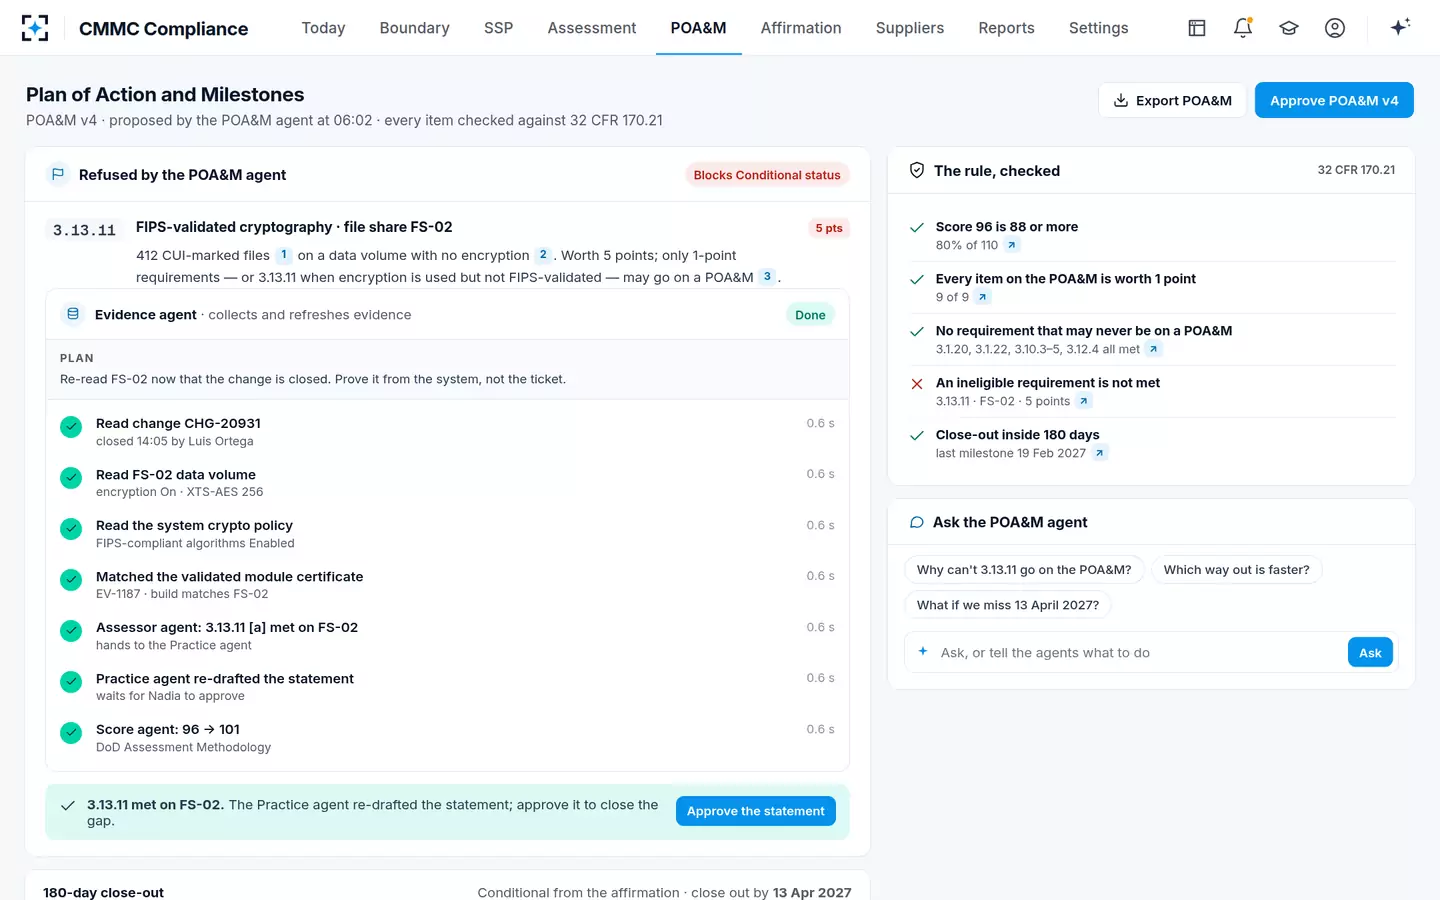This screenshot has width=1440, height=900.
Task: Open the link arrow beside '9 of 9'
Action: (983, 297)
